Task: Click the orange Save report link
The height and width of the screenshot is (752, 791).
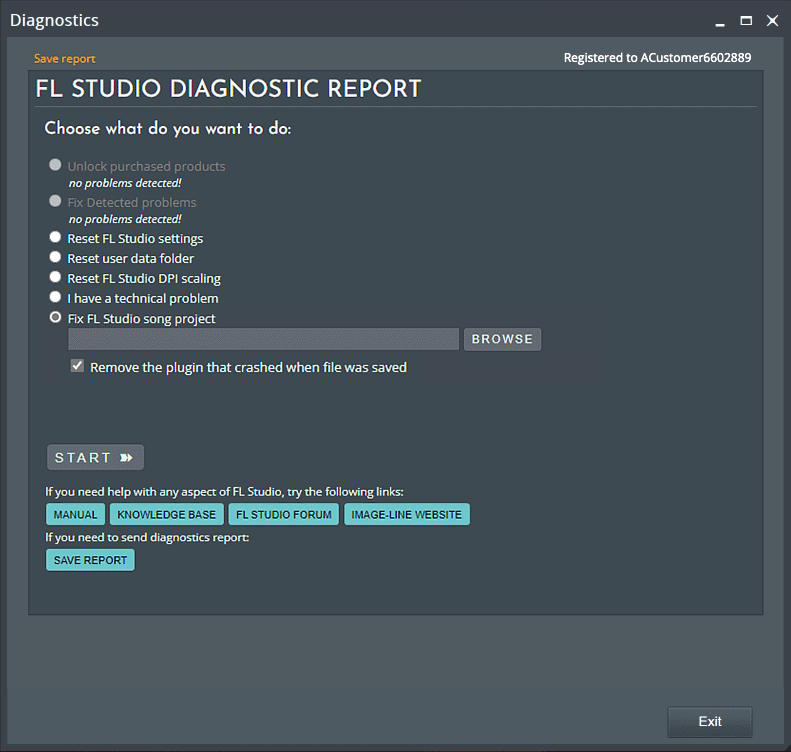Action: pyautogui.click(x=65, y=59)
